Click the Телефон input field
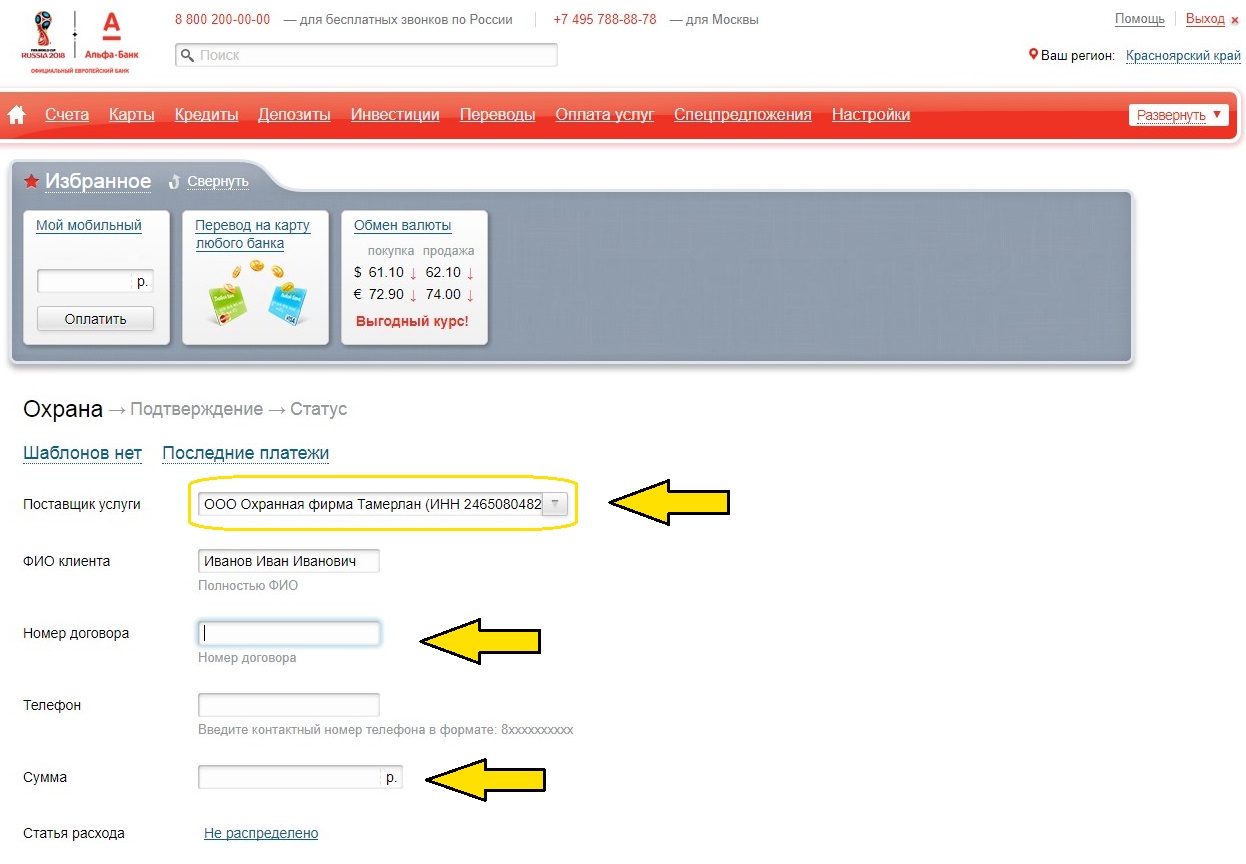 (x=289, y=705)
